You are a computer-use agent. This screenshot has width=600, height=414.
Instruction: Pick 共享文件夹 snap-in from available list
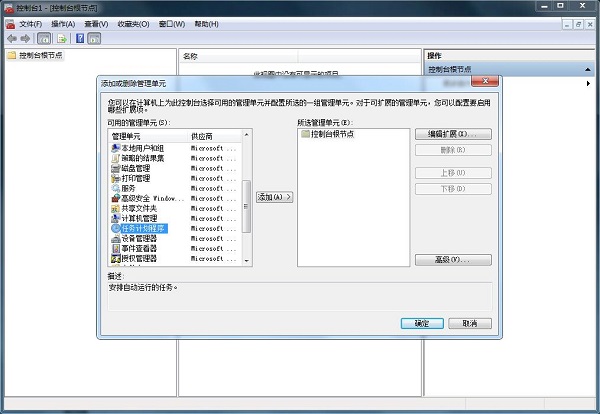(x=138, y=208)
